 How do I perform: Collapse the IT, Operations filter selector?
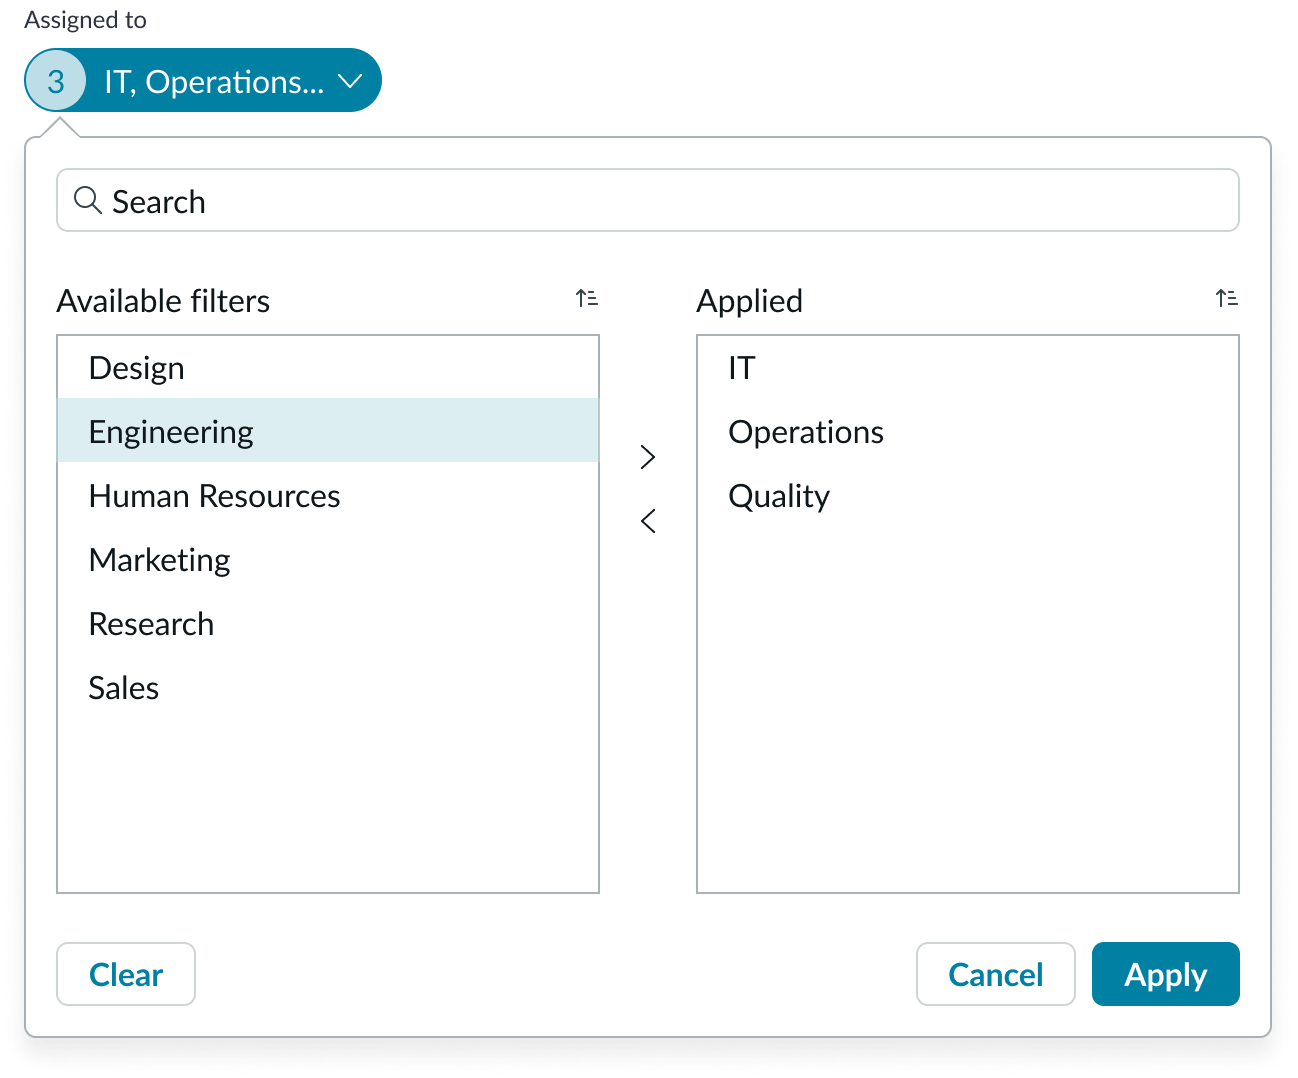[x=349, y=80]
